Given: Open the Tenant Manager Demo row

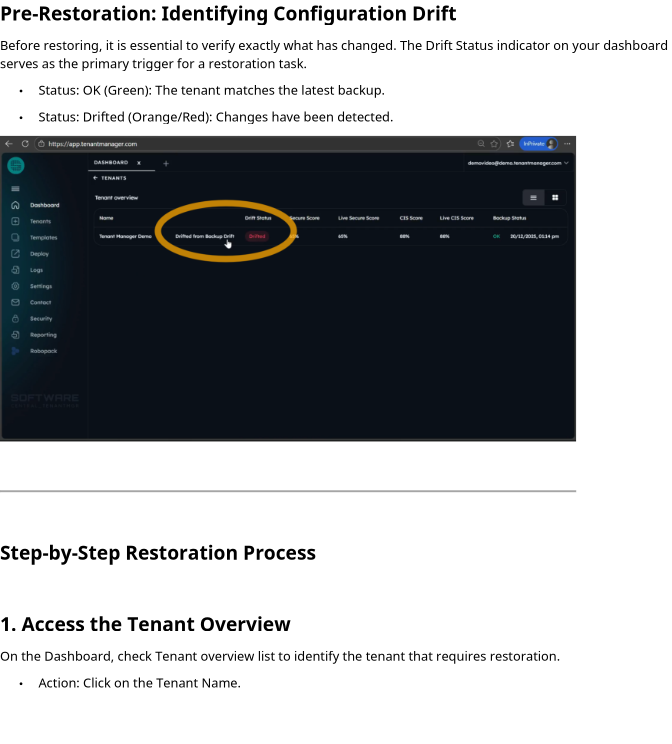Looking at the screenshot, I should pos(125,237).
